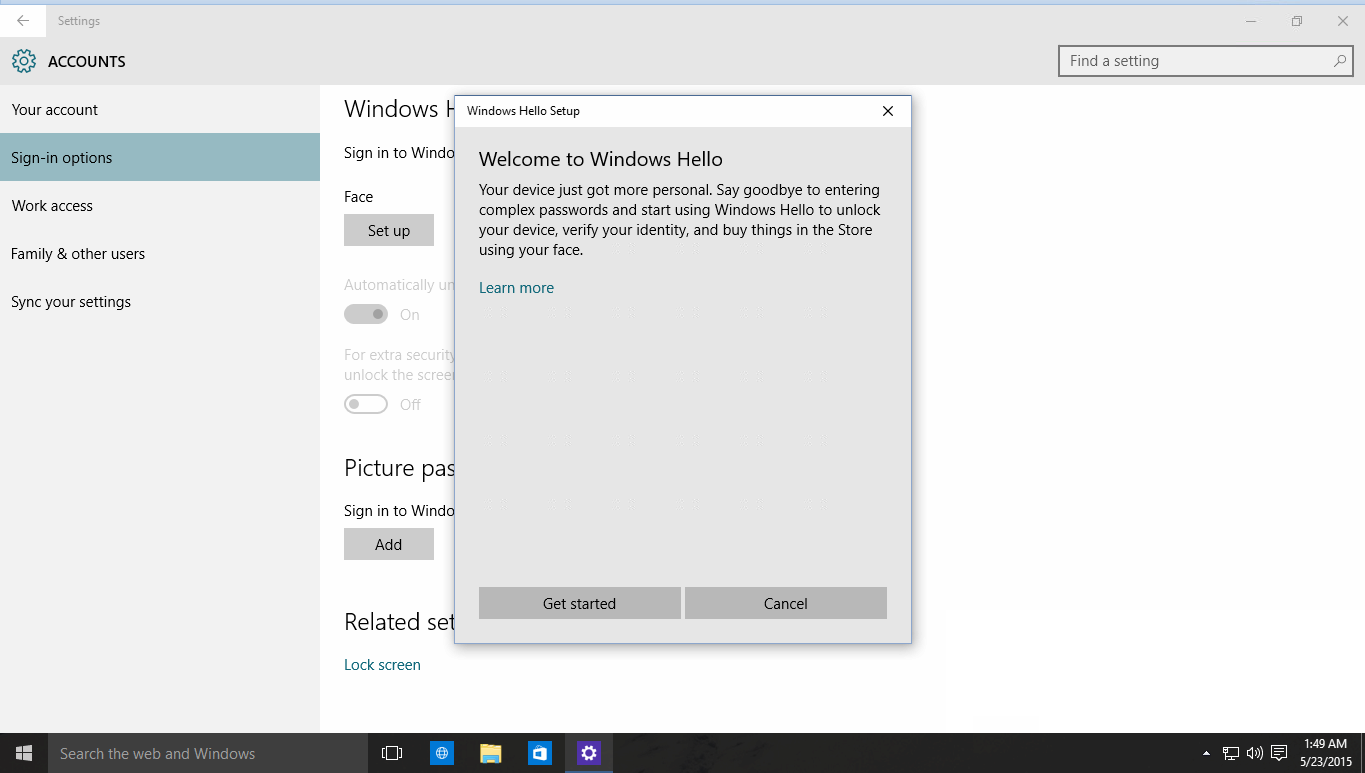
Task: Click the back arrow in Settings
Action: click(23, 21)
